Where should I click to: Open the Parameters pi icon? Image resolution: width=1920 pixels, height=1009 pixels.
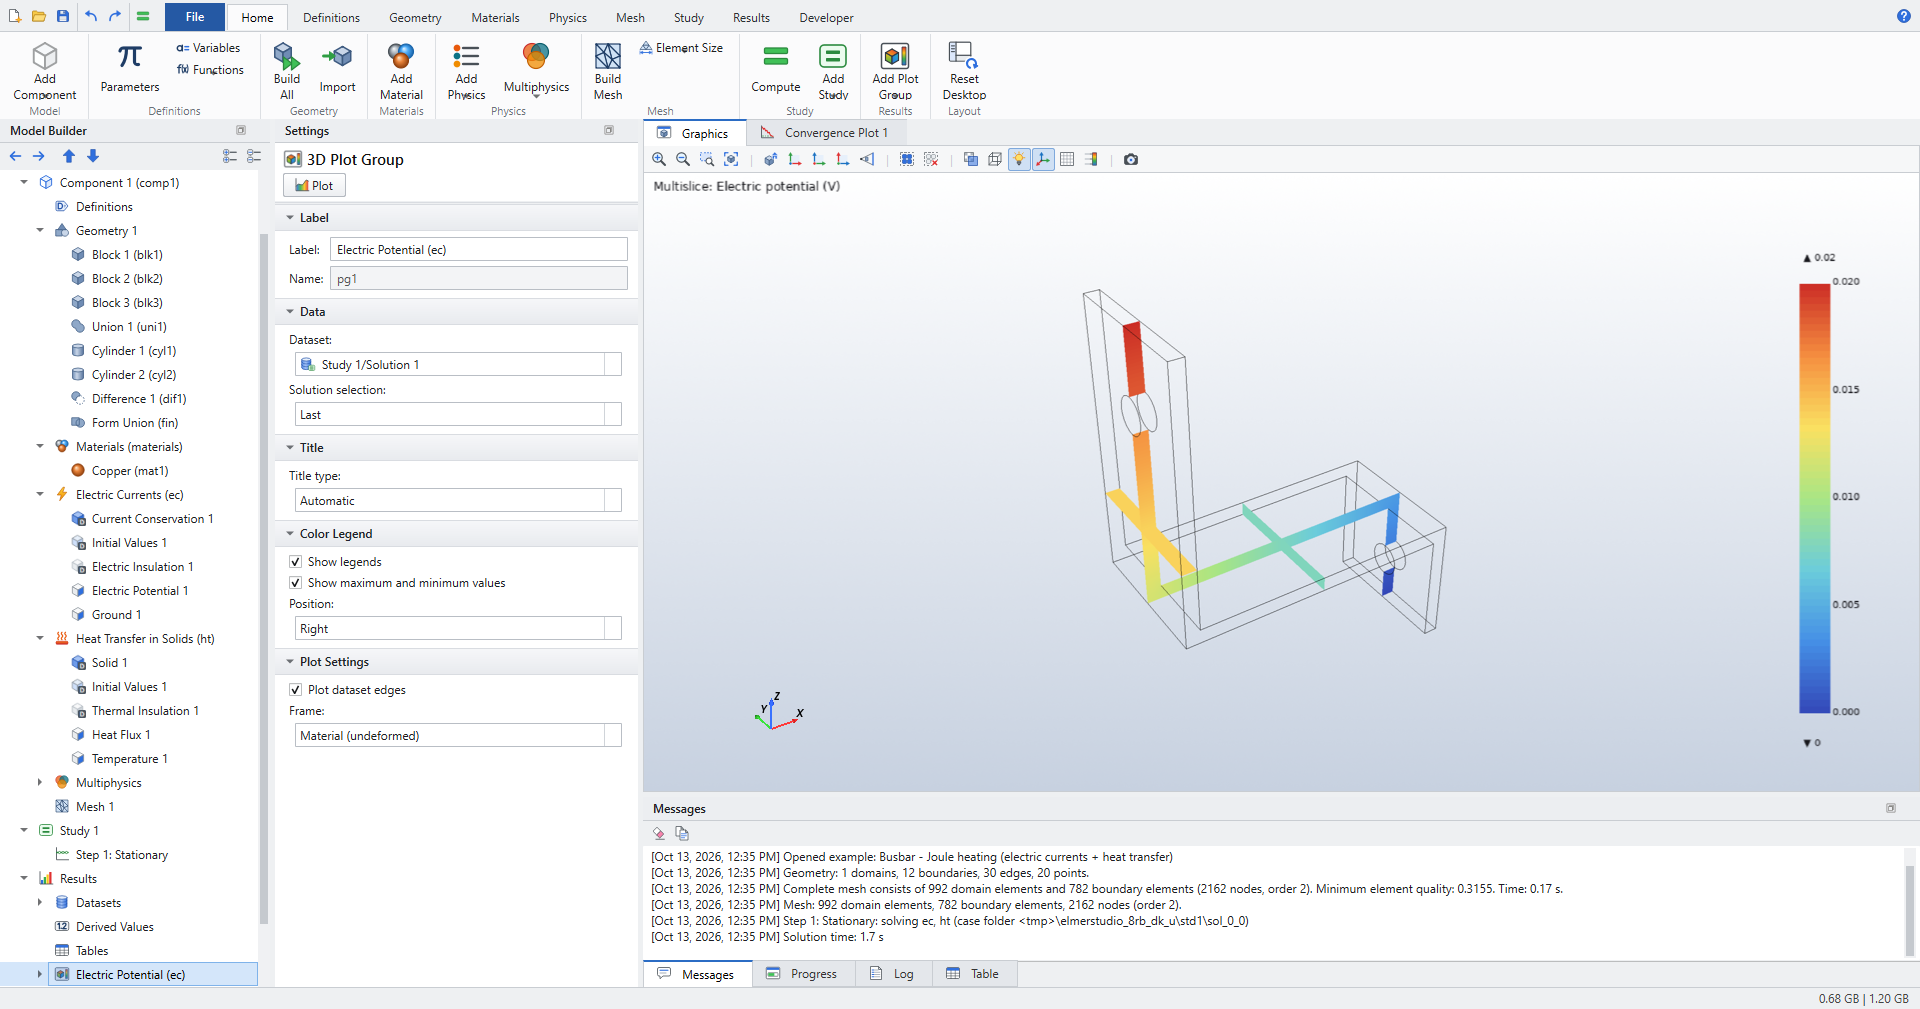pos(130,68)
